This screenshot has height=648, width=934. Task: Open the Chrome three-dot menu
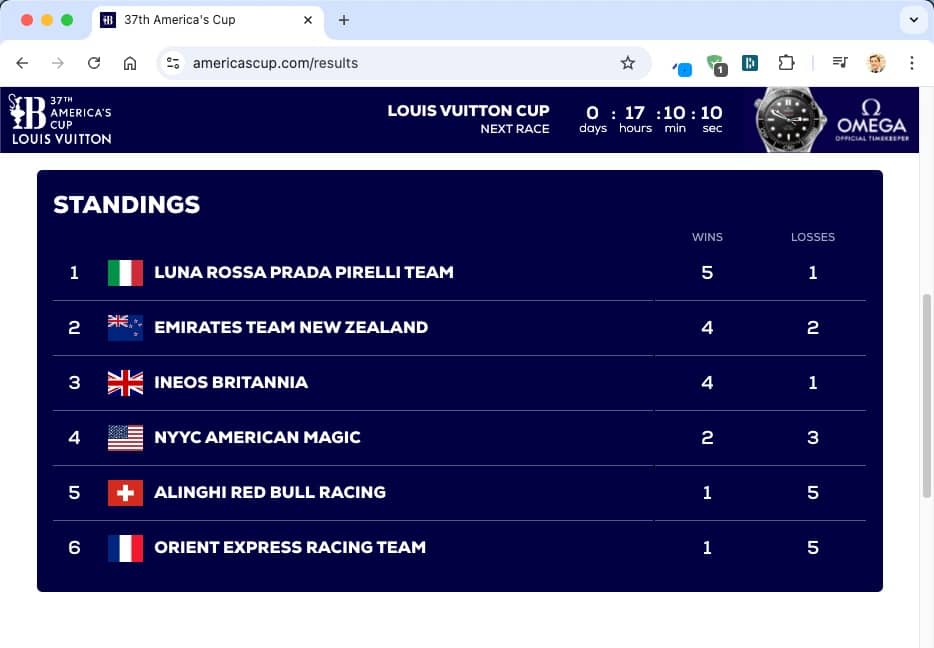[911, 63]
